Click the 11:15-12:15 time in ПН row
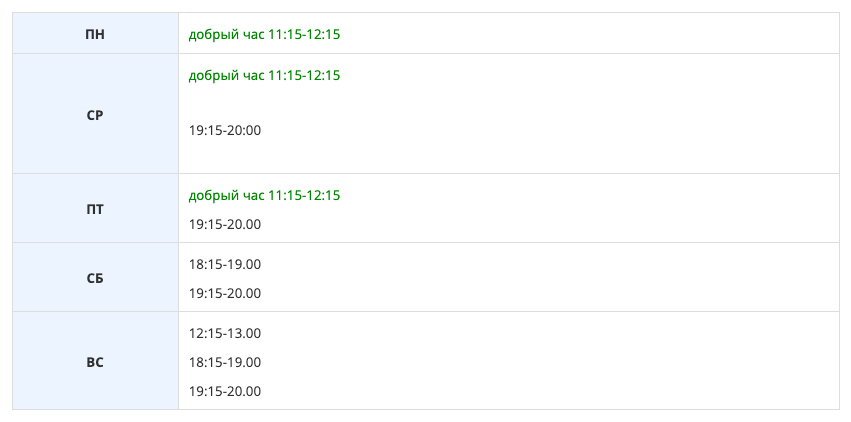The height and width of the screenshot is (422, 851). click(x=304, y=34)
